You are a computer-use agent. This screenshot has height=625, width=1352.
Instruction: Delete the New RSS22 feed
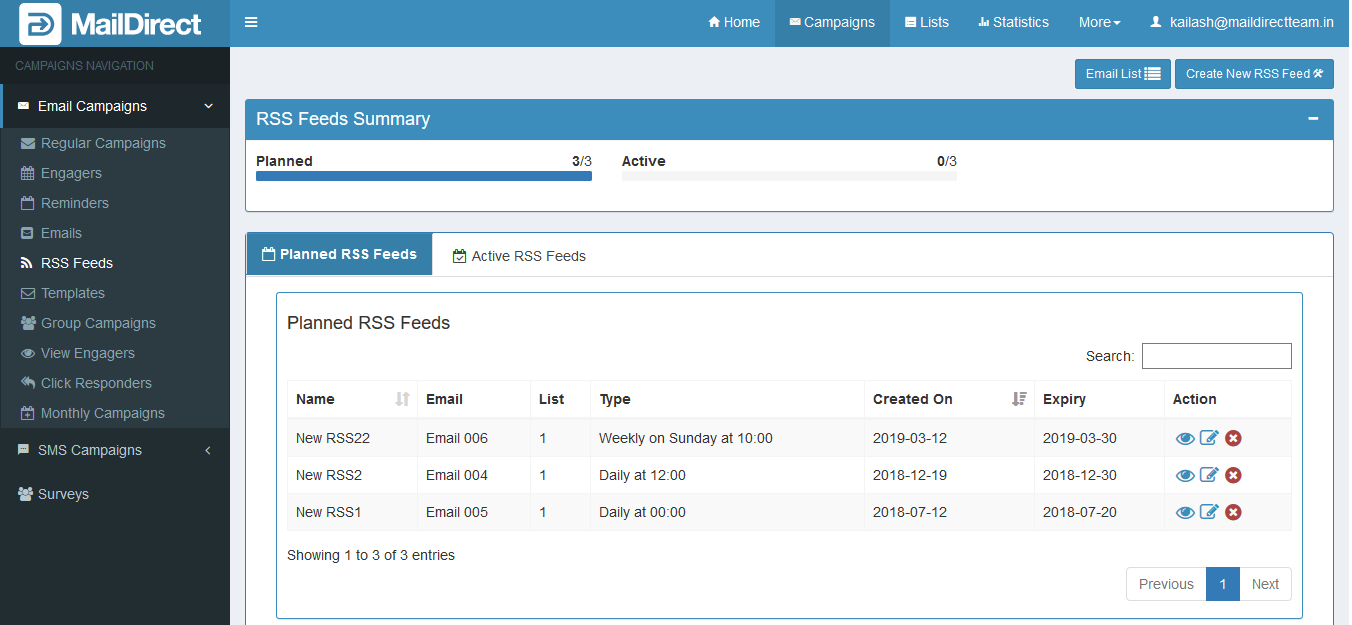tap(1233, 438)
